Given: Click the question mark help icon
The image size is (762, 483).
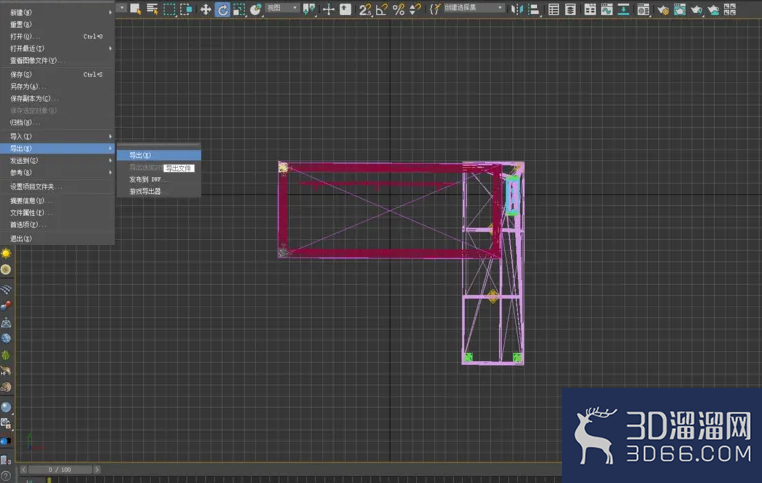Looking at the screenshot, I should [5, 476].
